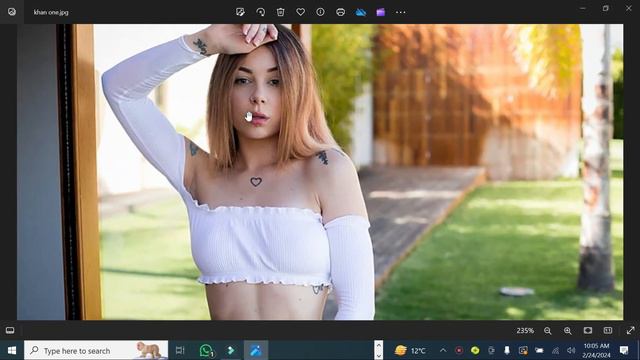Viewport: 640px width, 360px height.
Task: Open the See more options menu
Action: coord(400,12)
